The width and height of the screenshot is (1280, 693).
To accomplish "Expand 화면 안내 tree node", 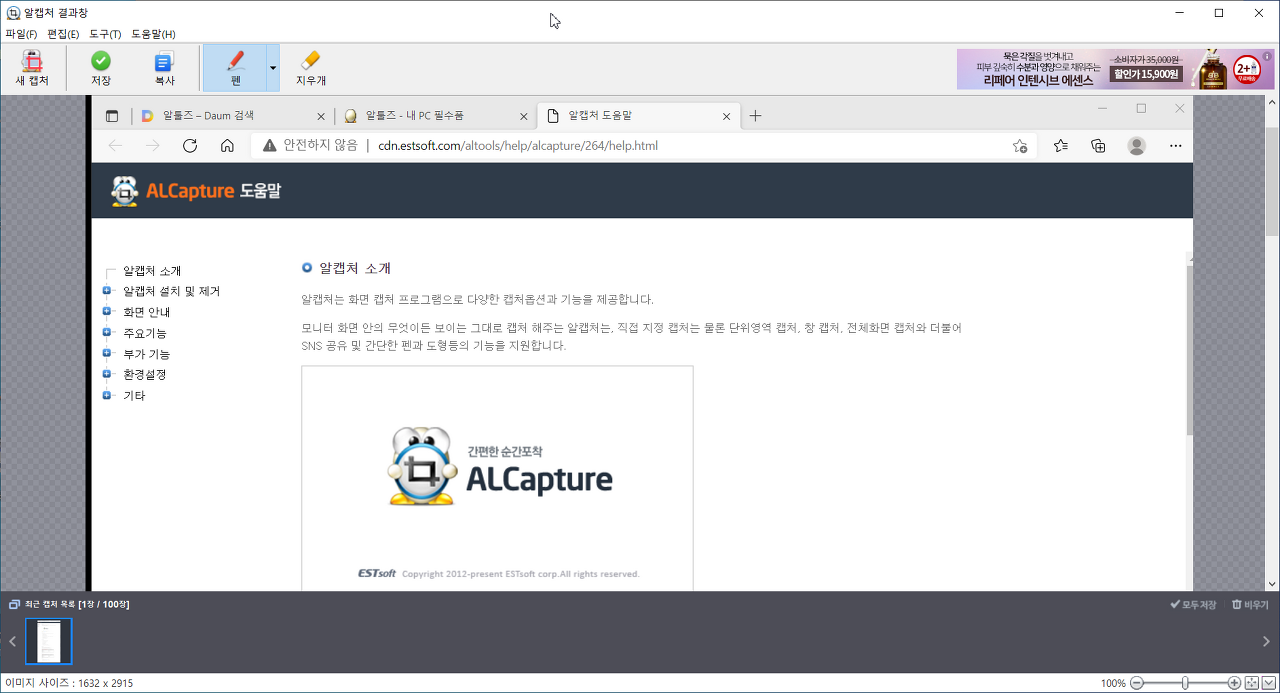I will pyautogui.click(x=106, y=311).
